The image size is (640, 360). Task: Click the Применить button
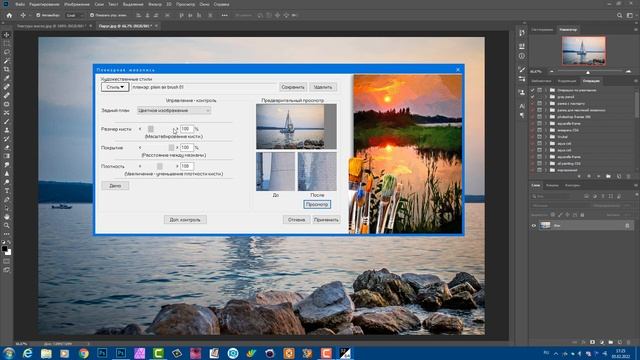pyautogui.click(x=326, y=220)
